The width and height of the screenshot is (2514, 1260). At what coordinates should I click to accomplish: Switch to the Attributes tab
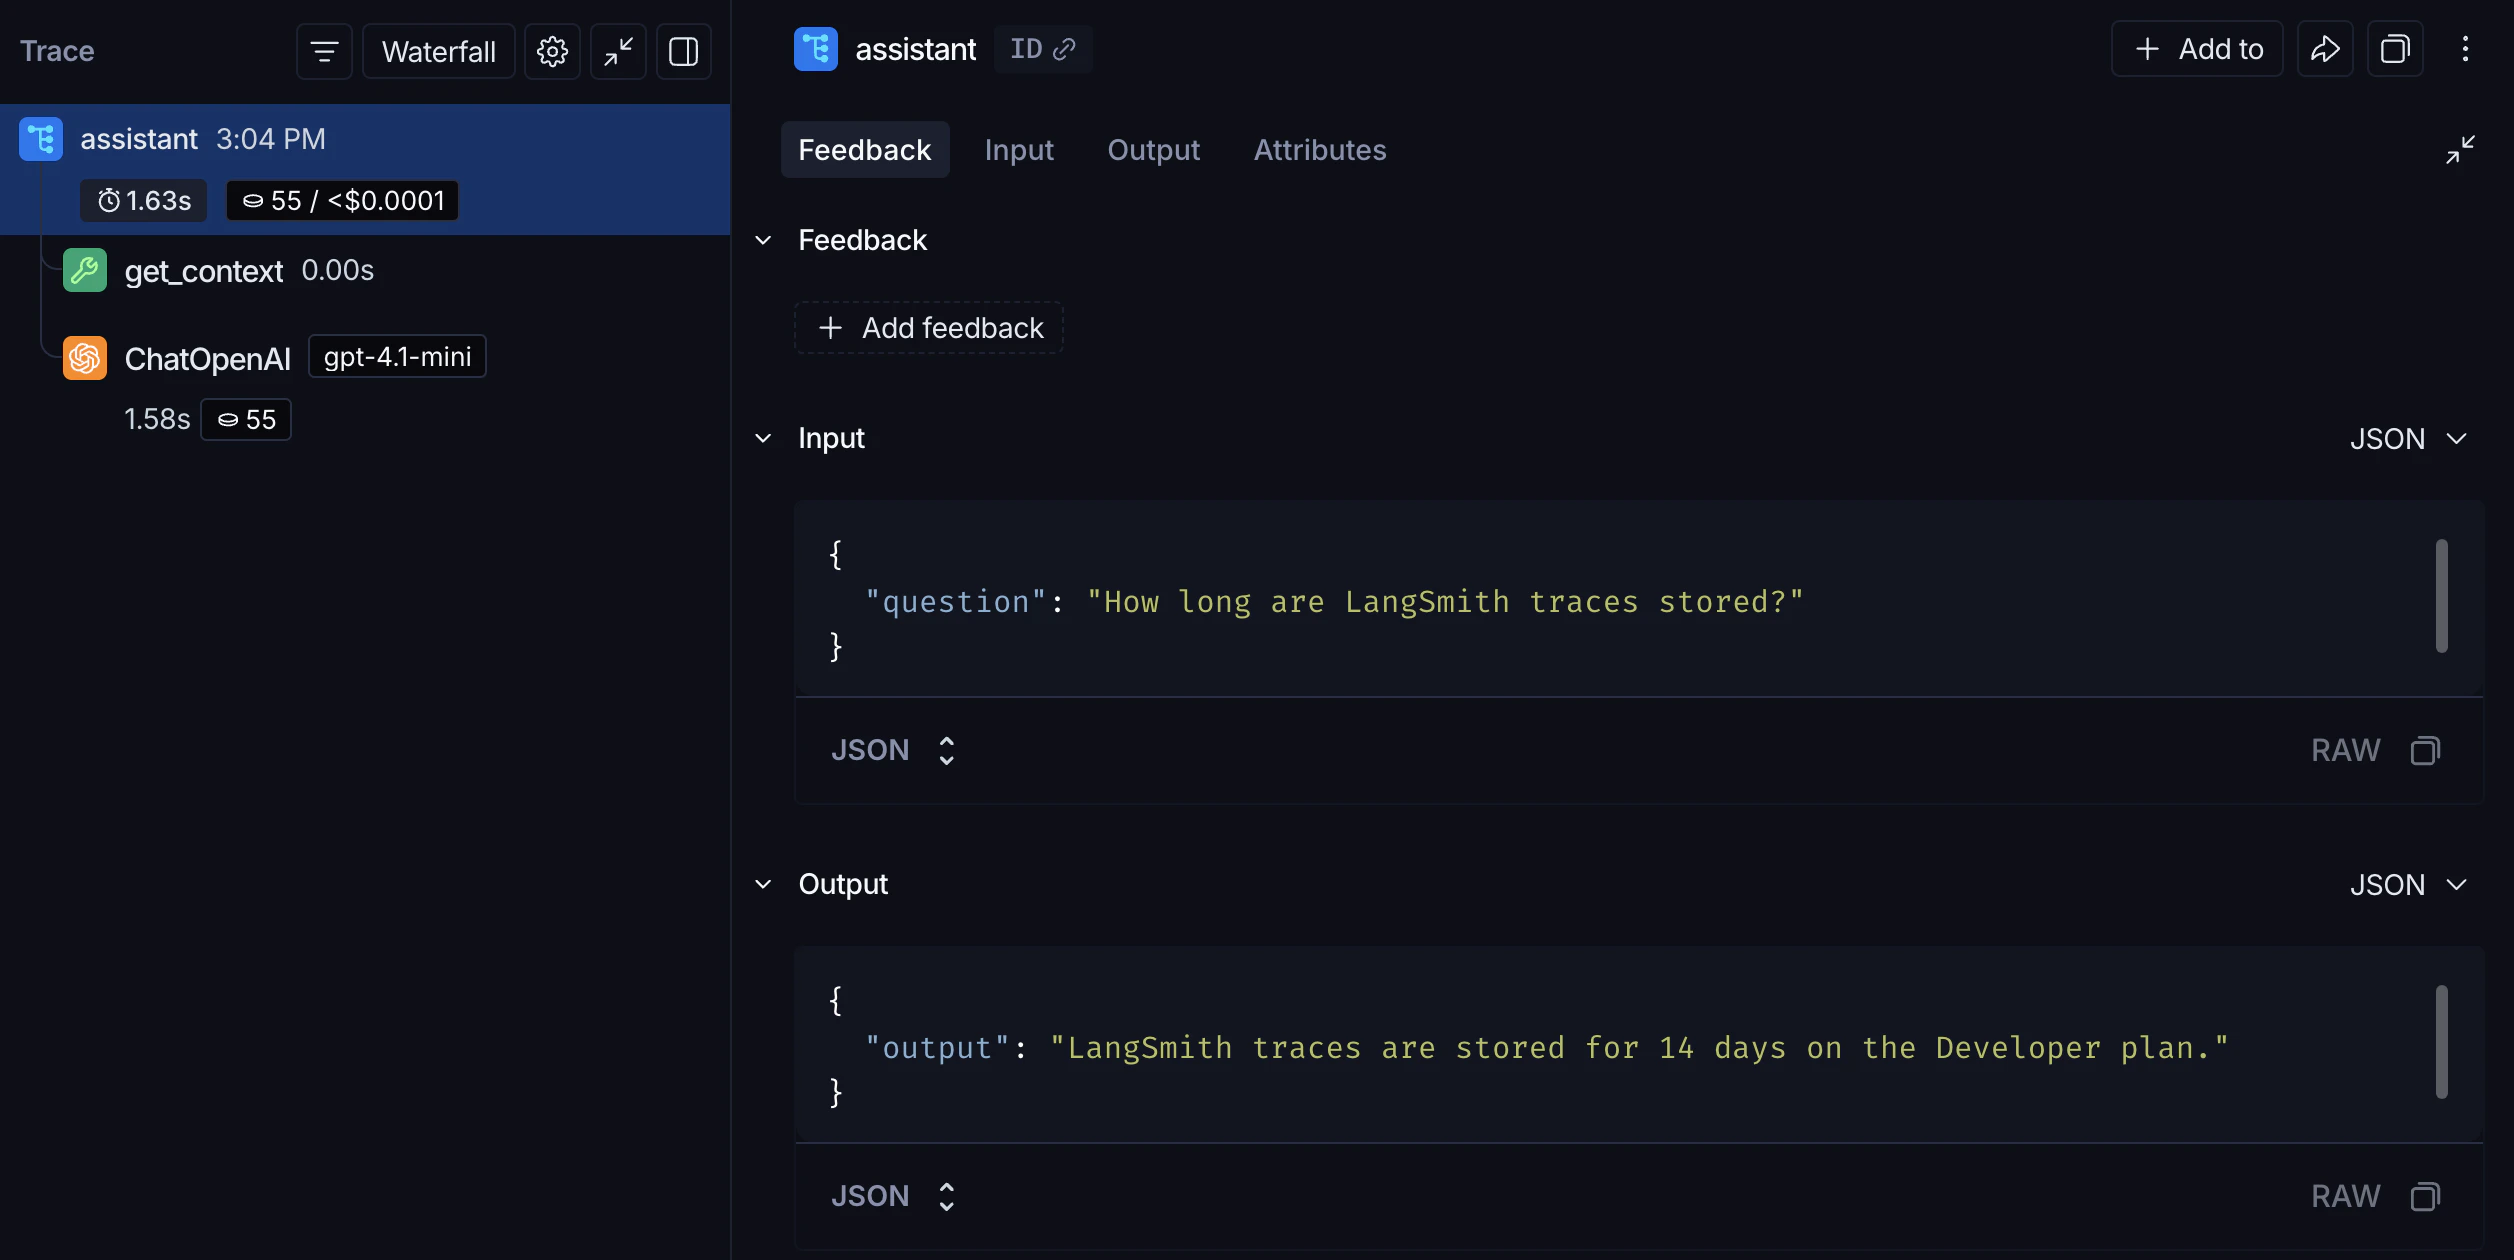[x=1320, y=149]
